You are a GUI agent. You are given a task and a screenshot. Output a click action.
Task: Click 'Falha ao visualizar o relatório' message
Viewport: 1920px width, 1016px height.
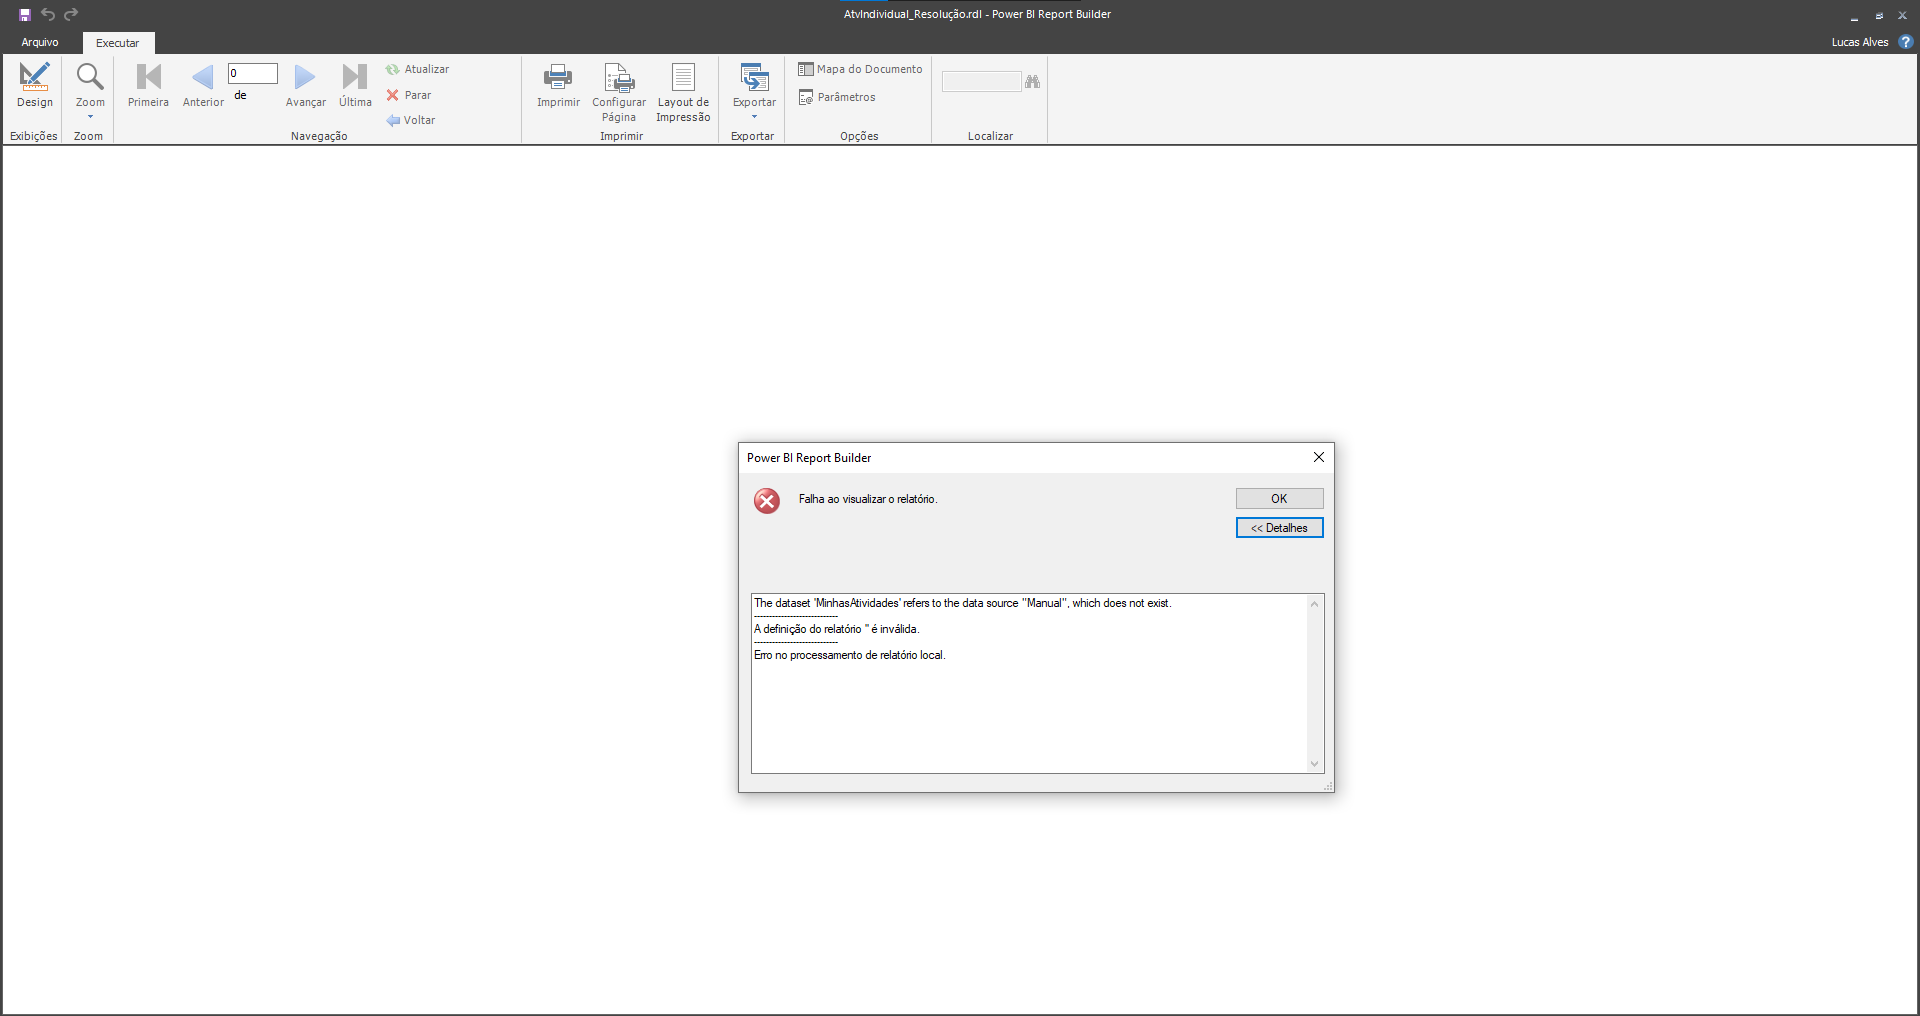click(x=868, y=499)
